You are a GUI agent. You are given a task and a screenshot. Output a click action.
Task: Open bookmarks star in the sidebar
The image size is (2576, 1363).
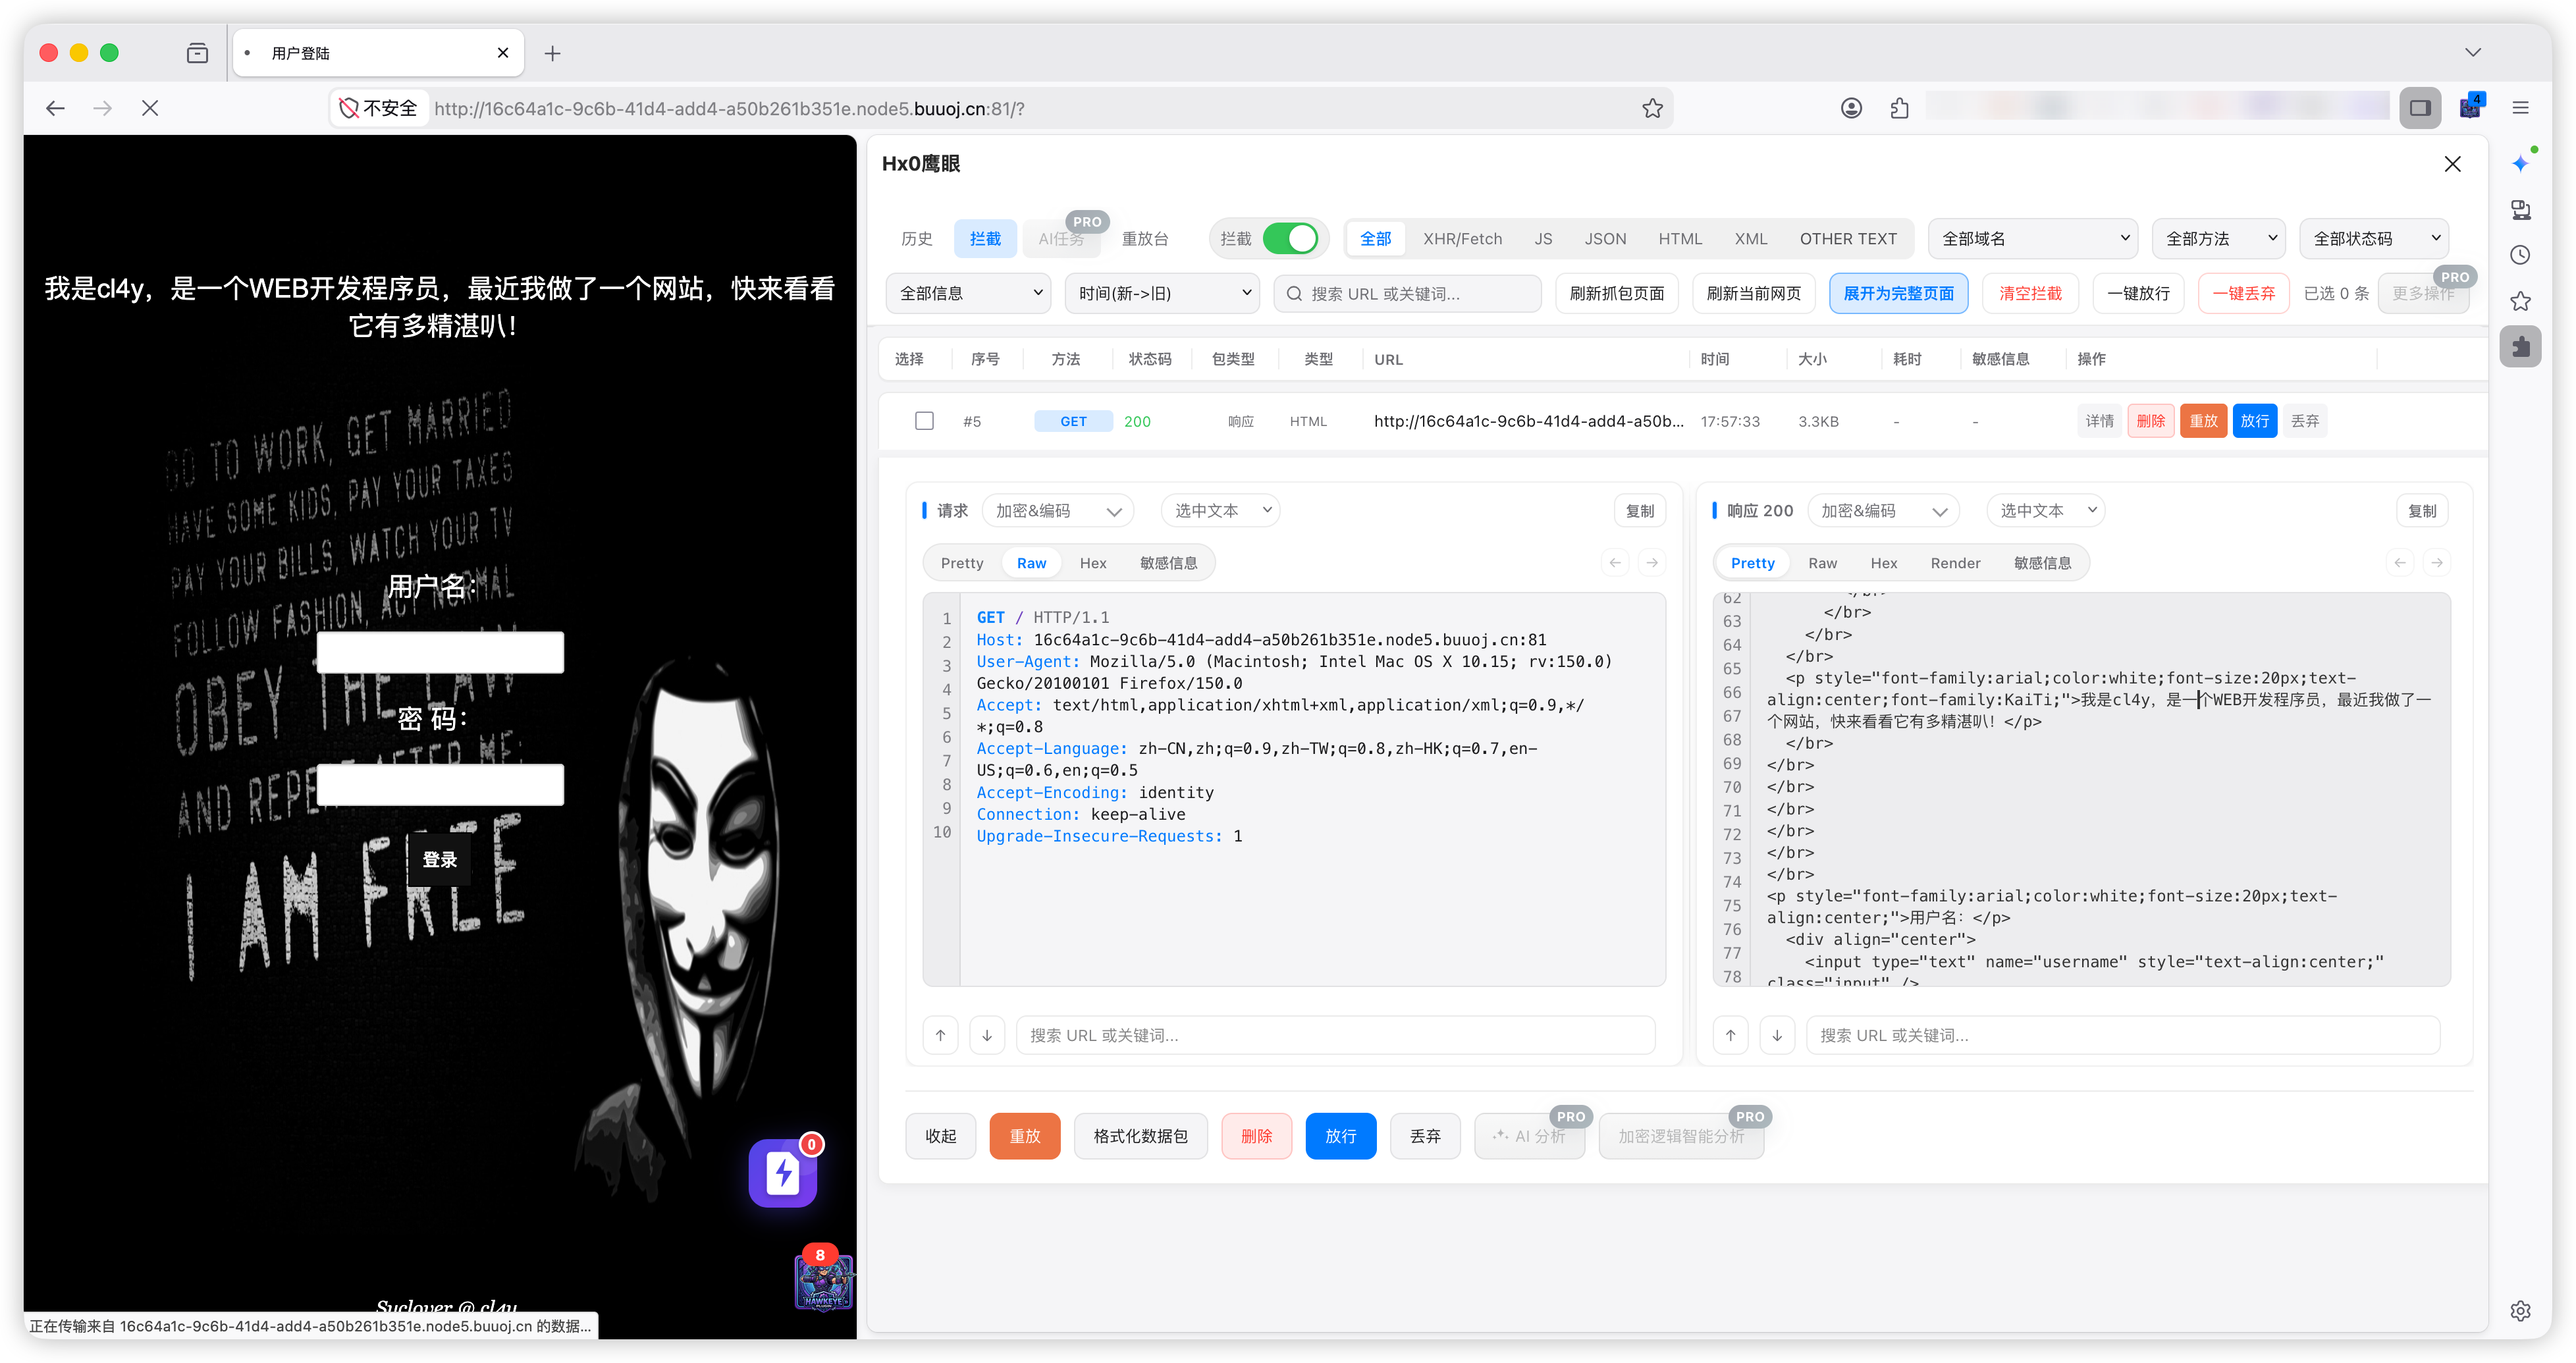coord(2520,301)
